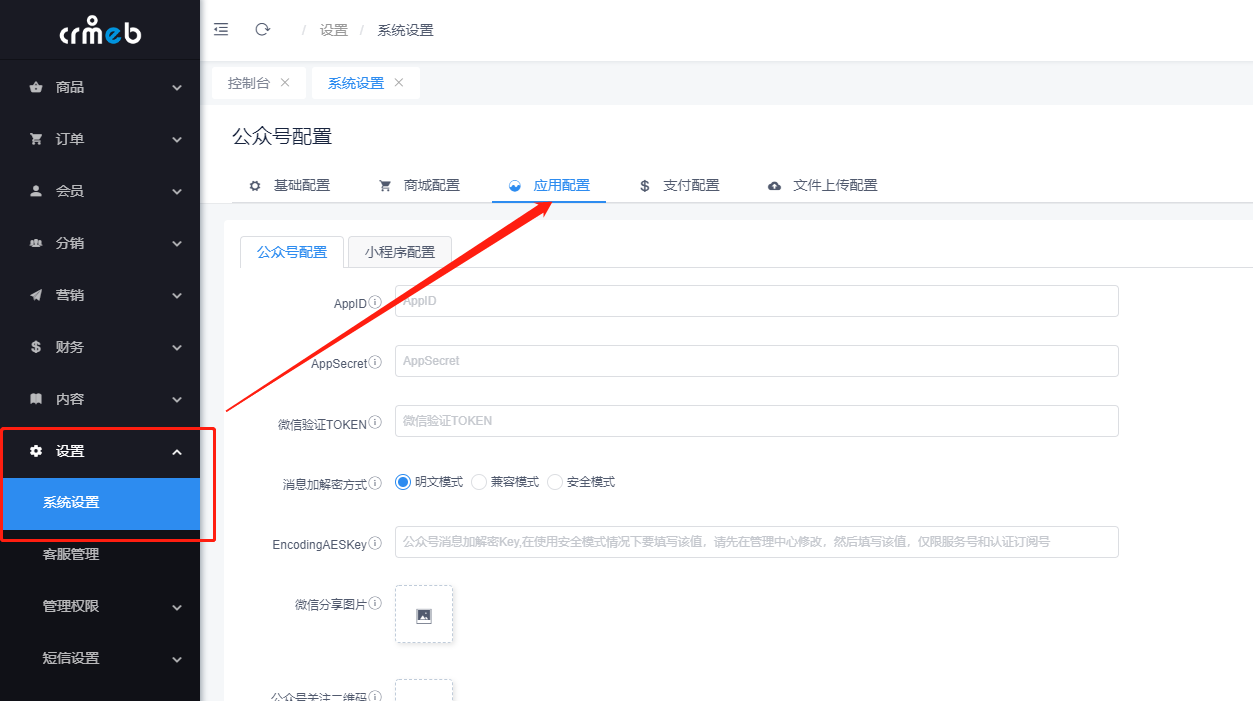Switch to the 公众号配置 sub-tab
The height and width of the screenshot is (701, 1253).
pos(292,252)
